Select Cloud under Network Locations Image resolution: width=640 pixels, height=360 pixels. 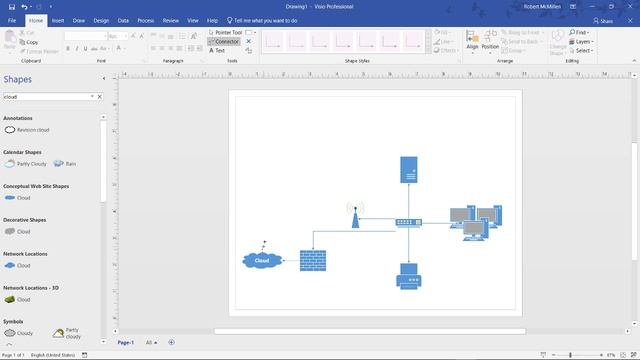(x=18, y=265)
